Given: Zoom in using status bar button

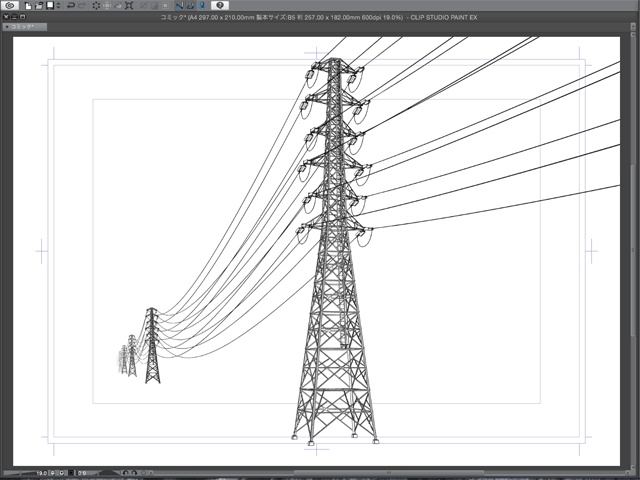Looking at the screenshot, I should pos(61,473).
